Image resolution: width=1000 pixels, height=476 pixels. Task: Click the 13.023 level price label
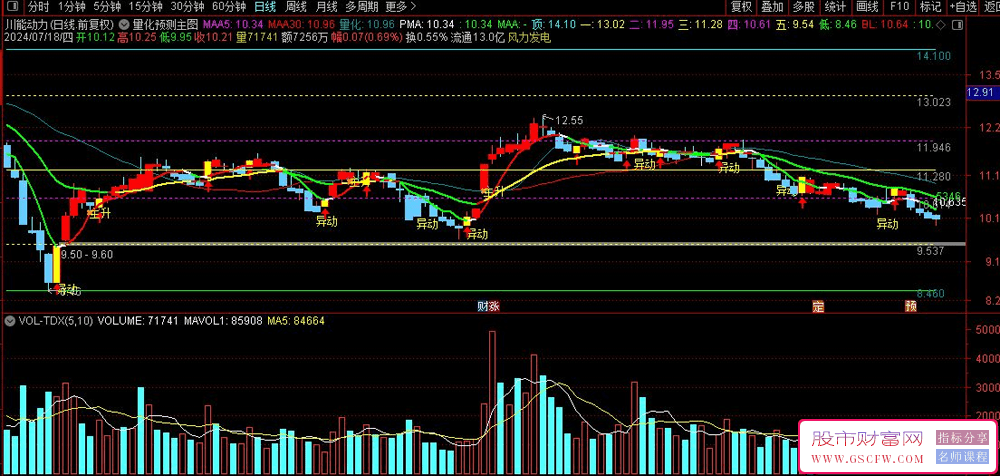(934, 102)
